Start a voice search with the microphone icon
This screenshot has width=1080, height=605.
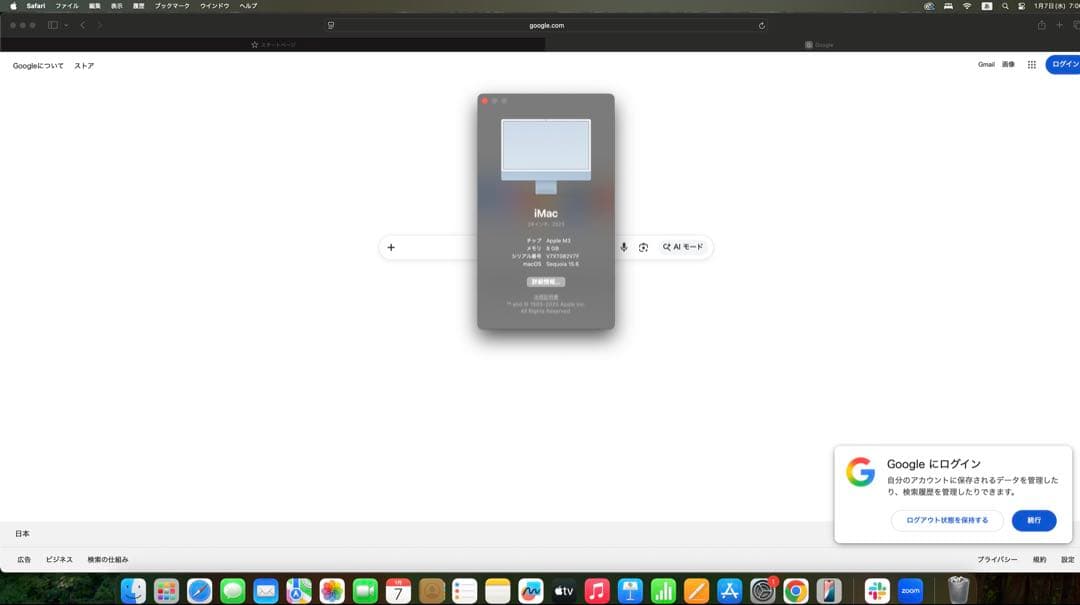pyautogui.click(x=623, y=247)
